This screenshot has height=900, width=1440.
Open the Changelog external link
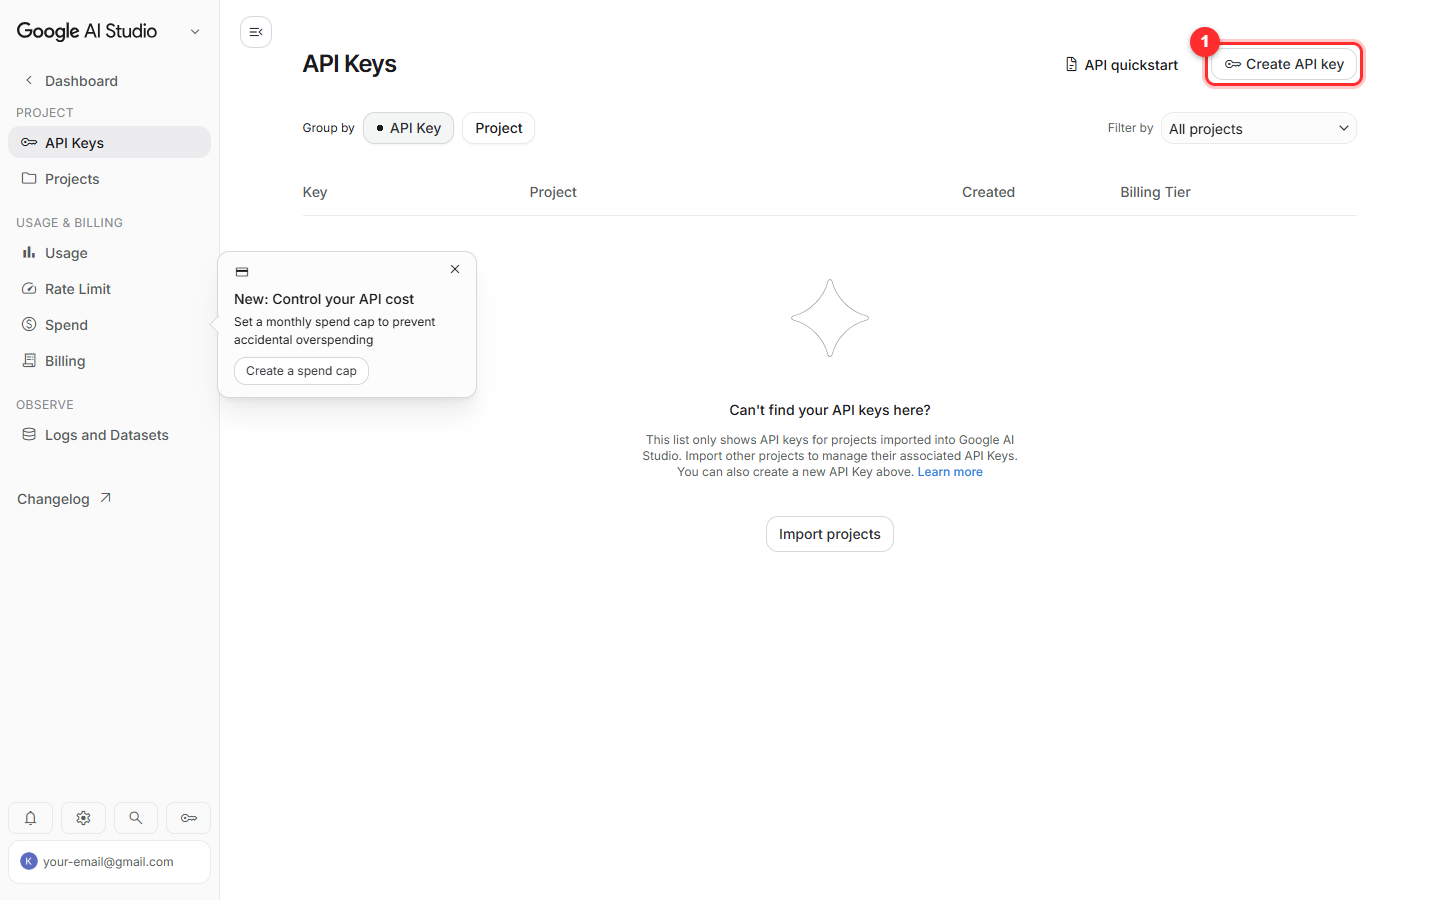point(64,499)
